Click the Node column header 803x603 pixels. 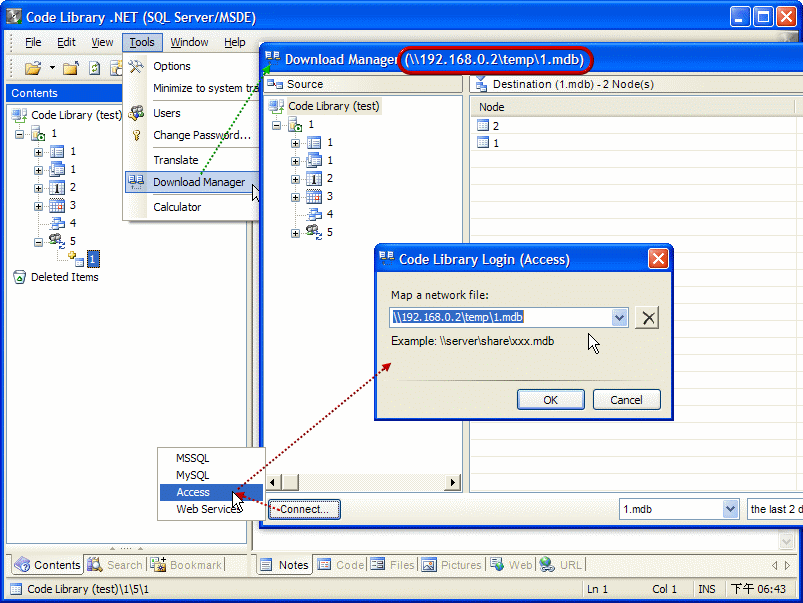631,107
